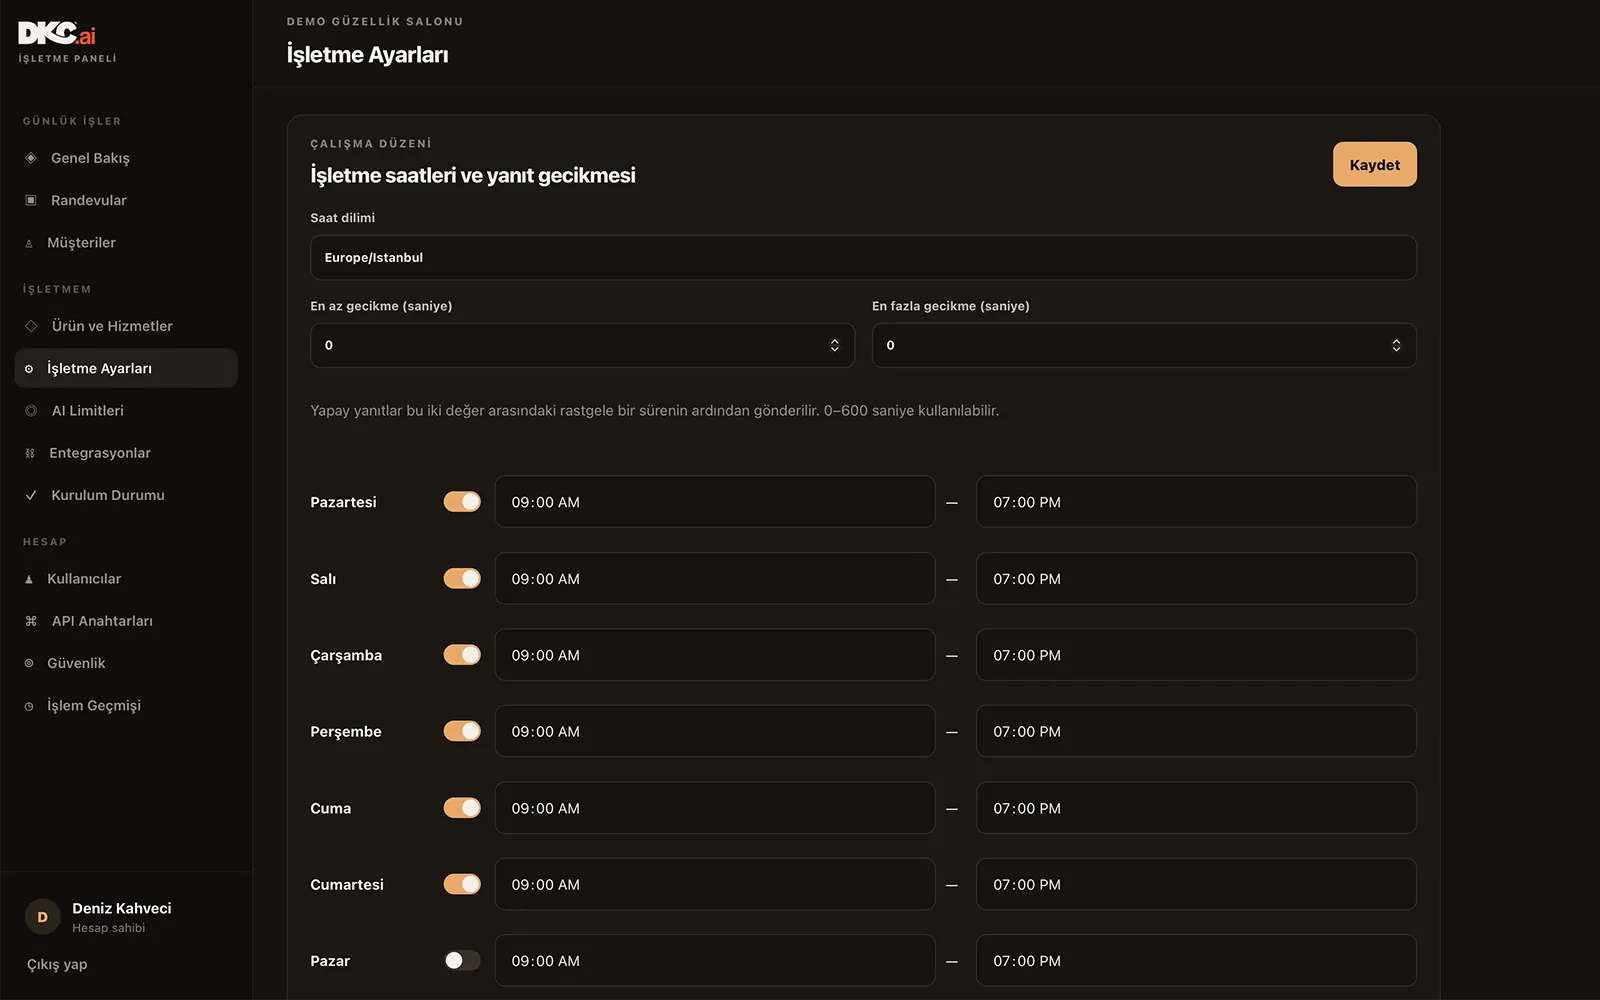Viewport: 1600px width, 1000px height.
Task: Toggle Salı working hours off
Action: pos(462,578)
